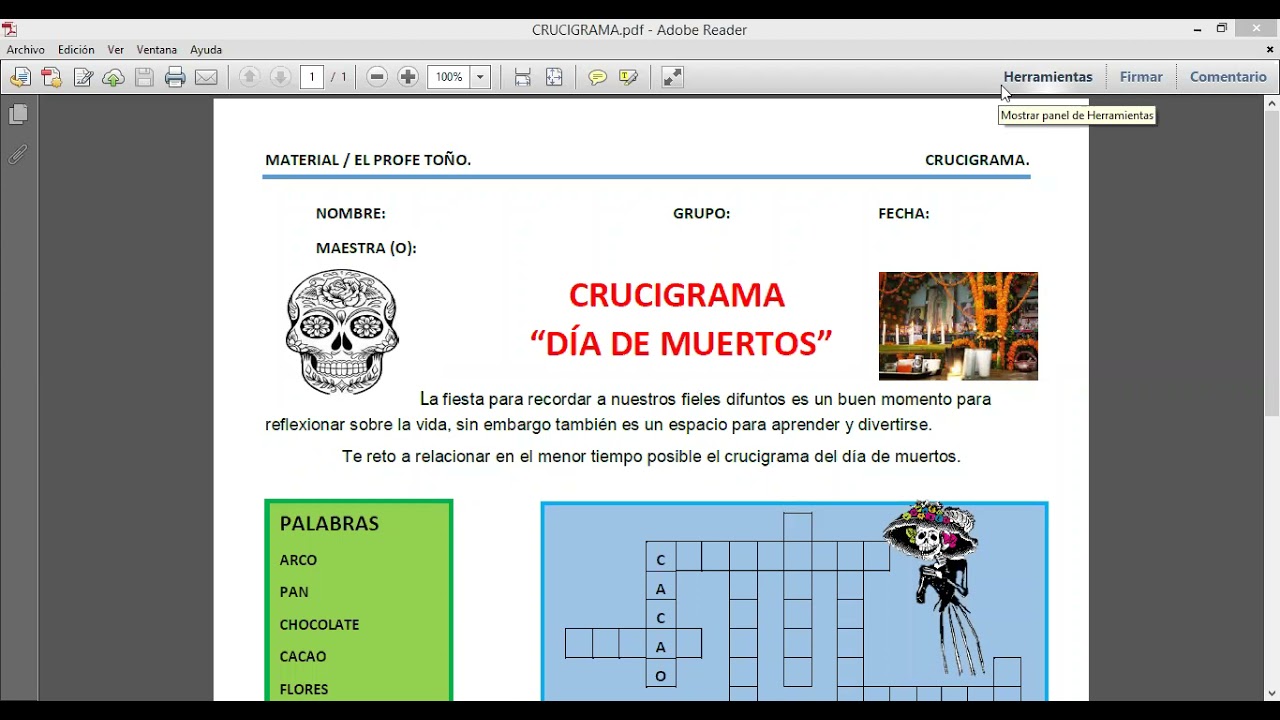Open the Archivo menu
This screenshot has height=720, width=1280.
click(x=26, y=49)
